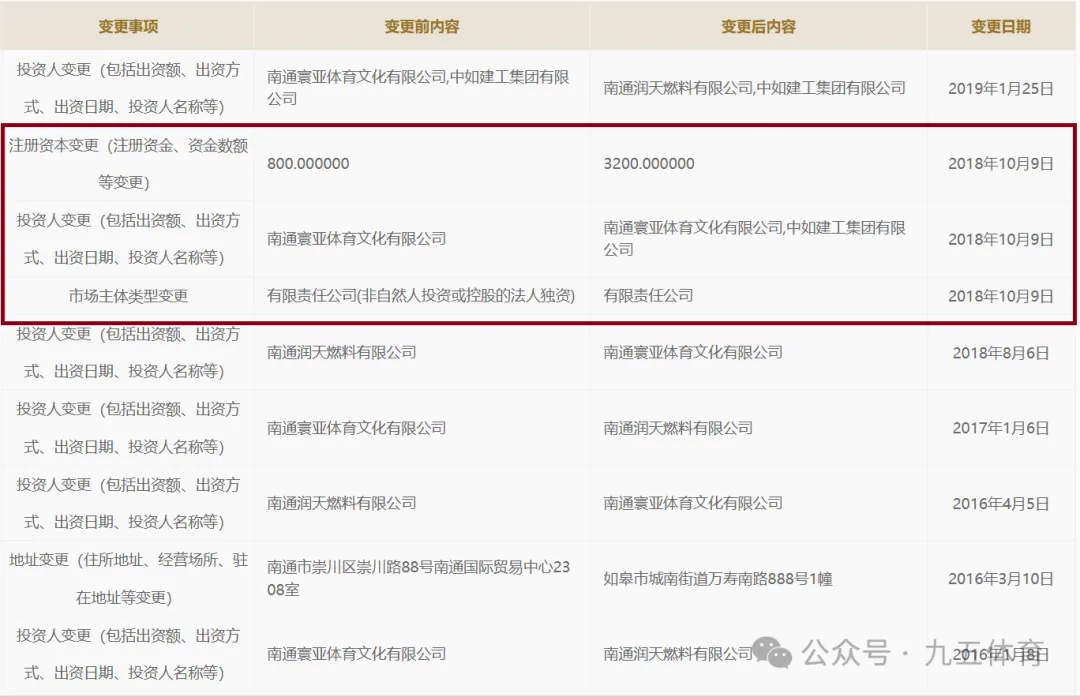Viewport: 1080px width, 697px height.
Task: Click 投资人变更 cell in the 2018年8月6日 row
Action: [128, 352]
